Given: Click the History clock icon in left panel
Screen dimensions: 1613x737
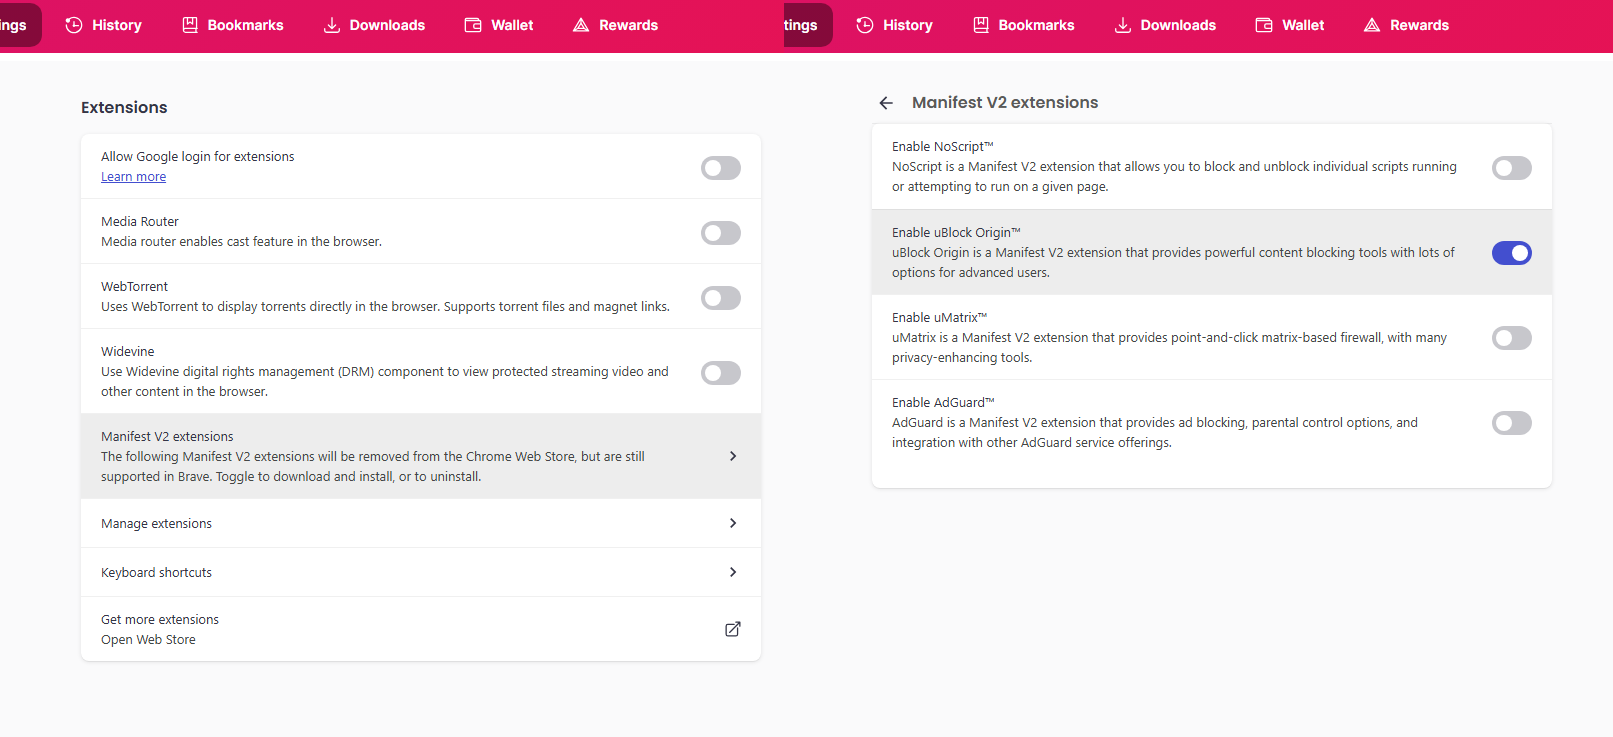Looking at the screenshot, I should click(x=74, y=25).
